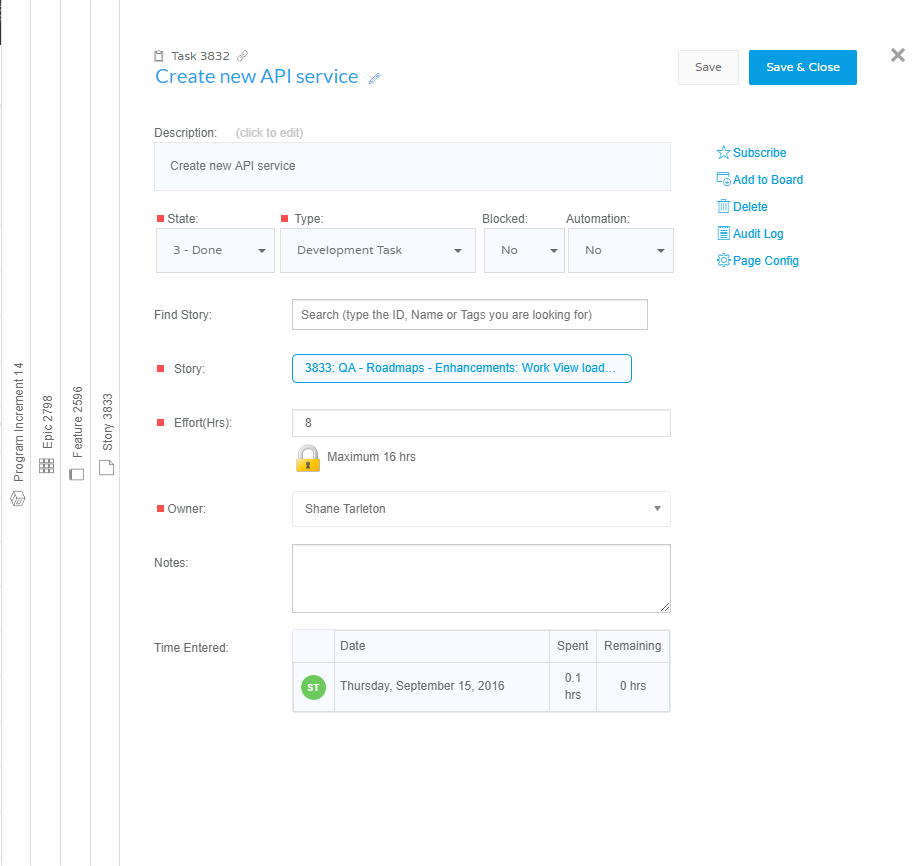Image resolution: width=922 pixels, height=866 pixels.
Task: Click the Delete trash icon
Action: tap(722, 206)
